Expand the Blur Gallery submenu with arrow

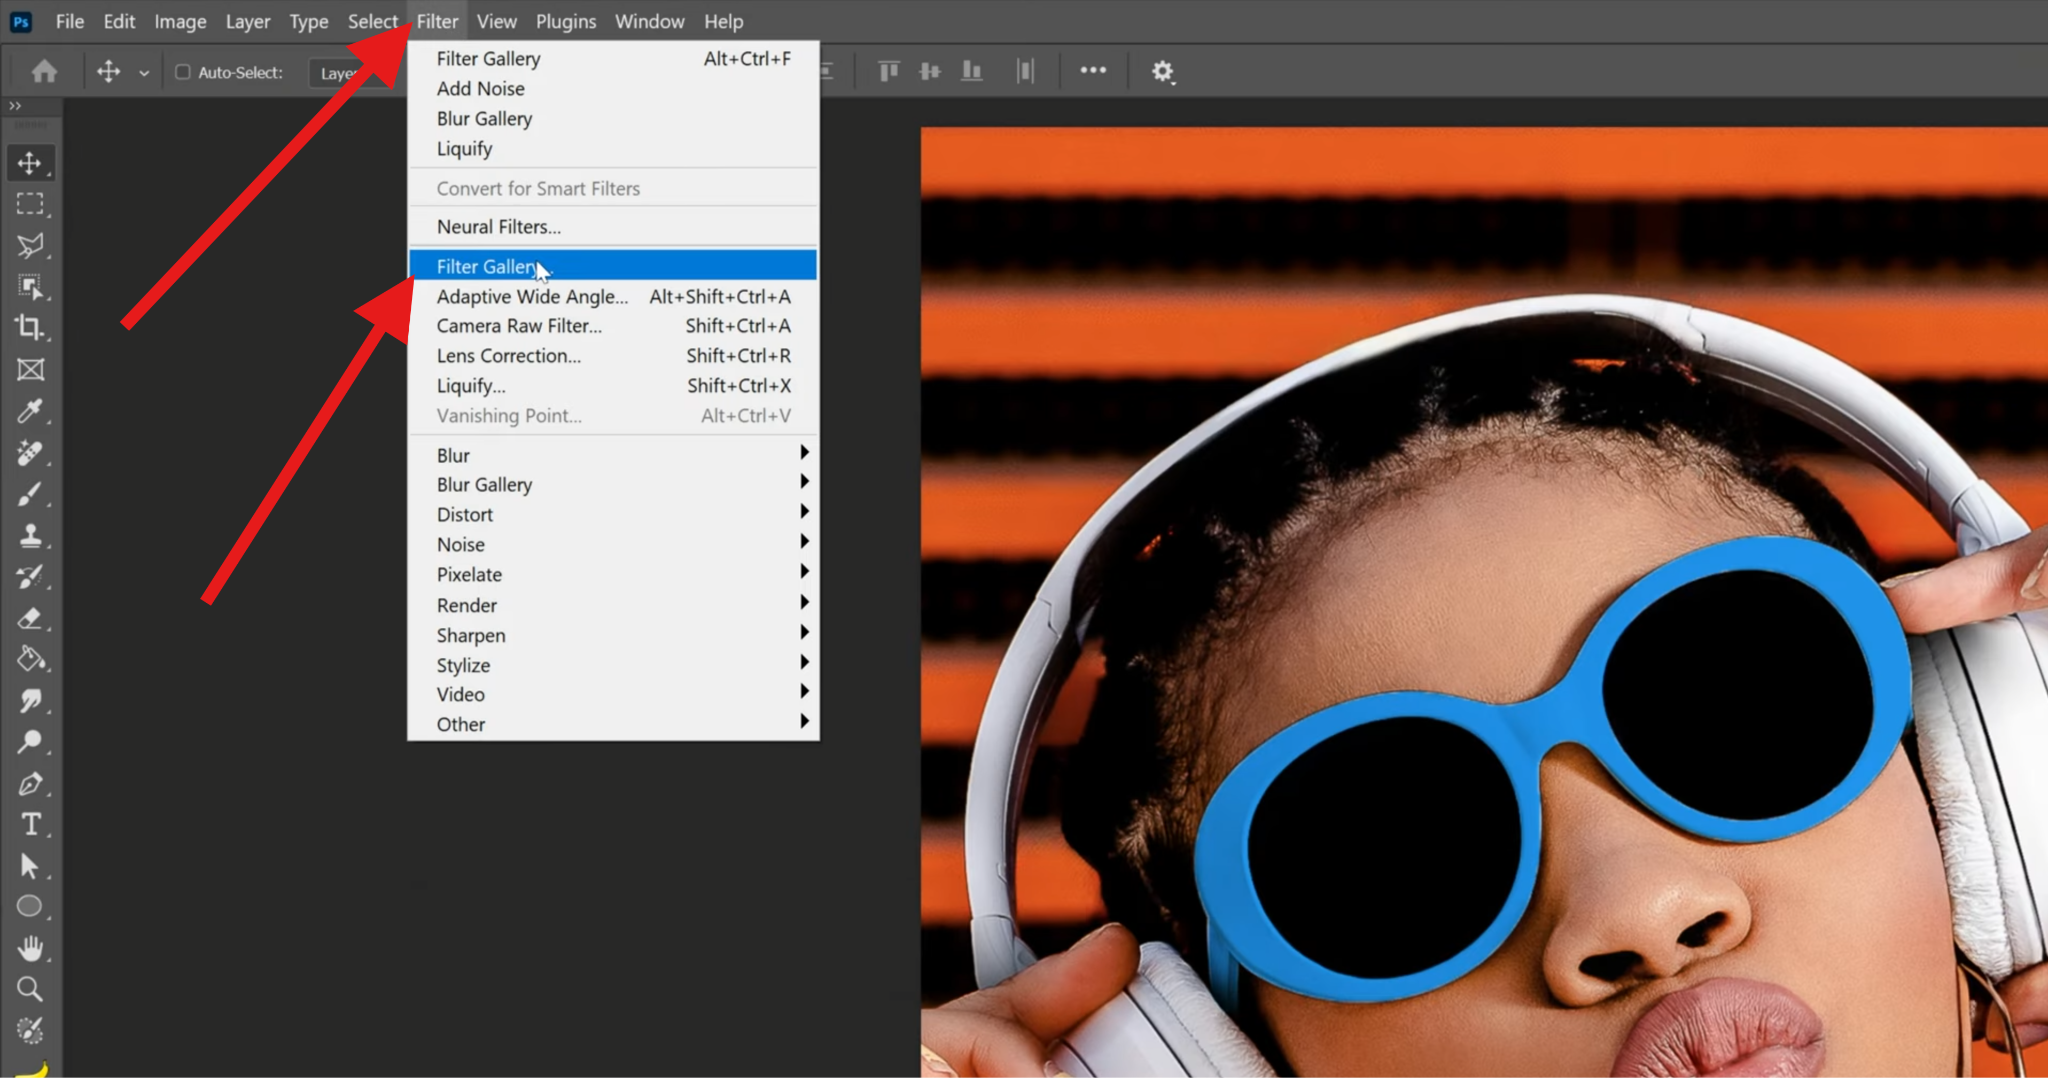(613, 484)
